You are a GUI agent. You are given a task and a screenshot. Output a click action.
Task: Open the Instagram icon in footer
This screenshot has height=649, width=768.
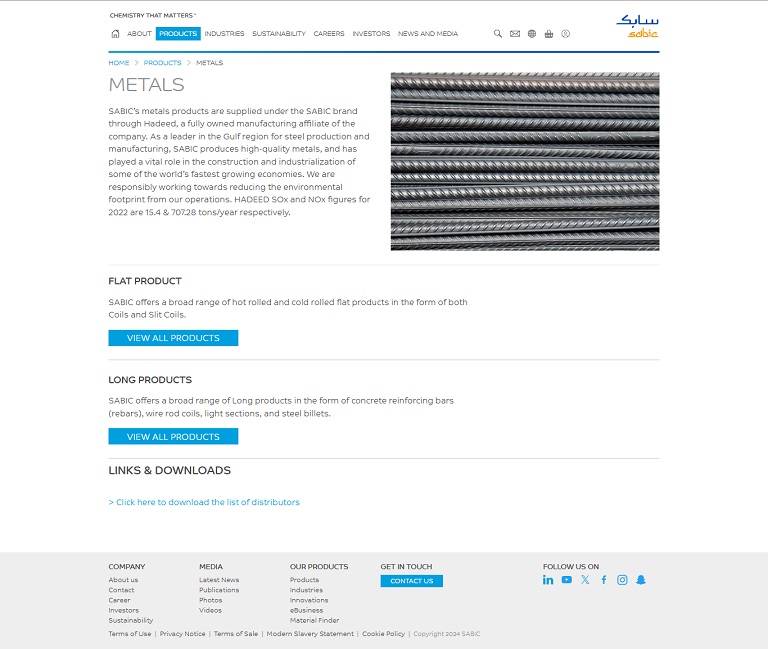[x=622, y=580]
